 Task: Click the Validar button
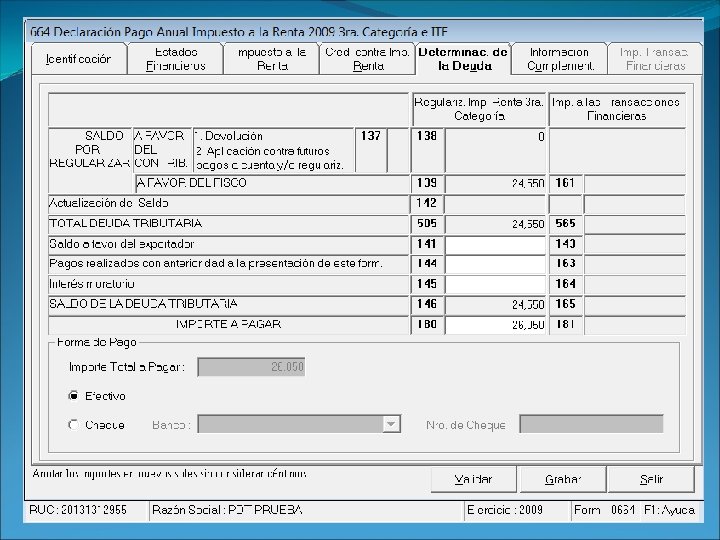pyautogui.click(x=473, y=479)
